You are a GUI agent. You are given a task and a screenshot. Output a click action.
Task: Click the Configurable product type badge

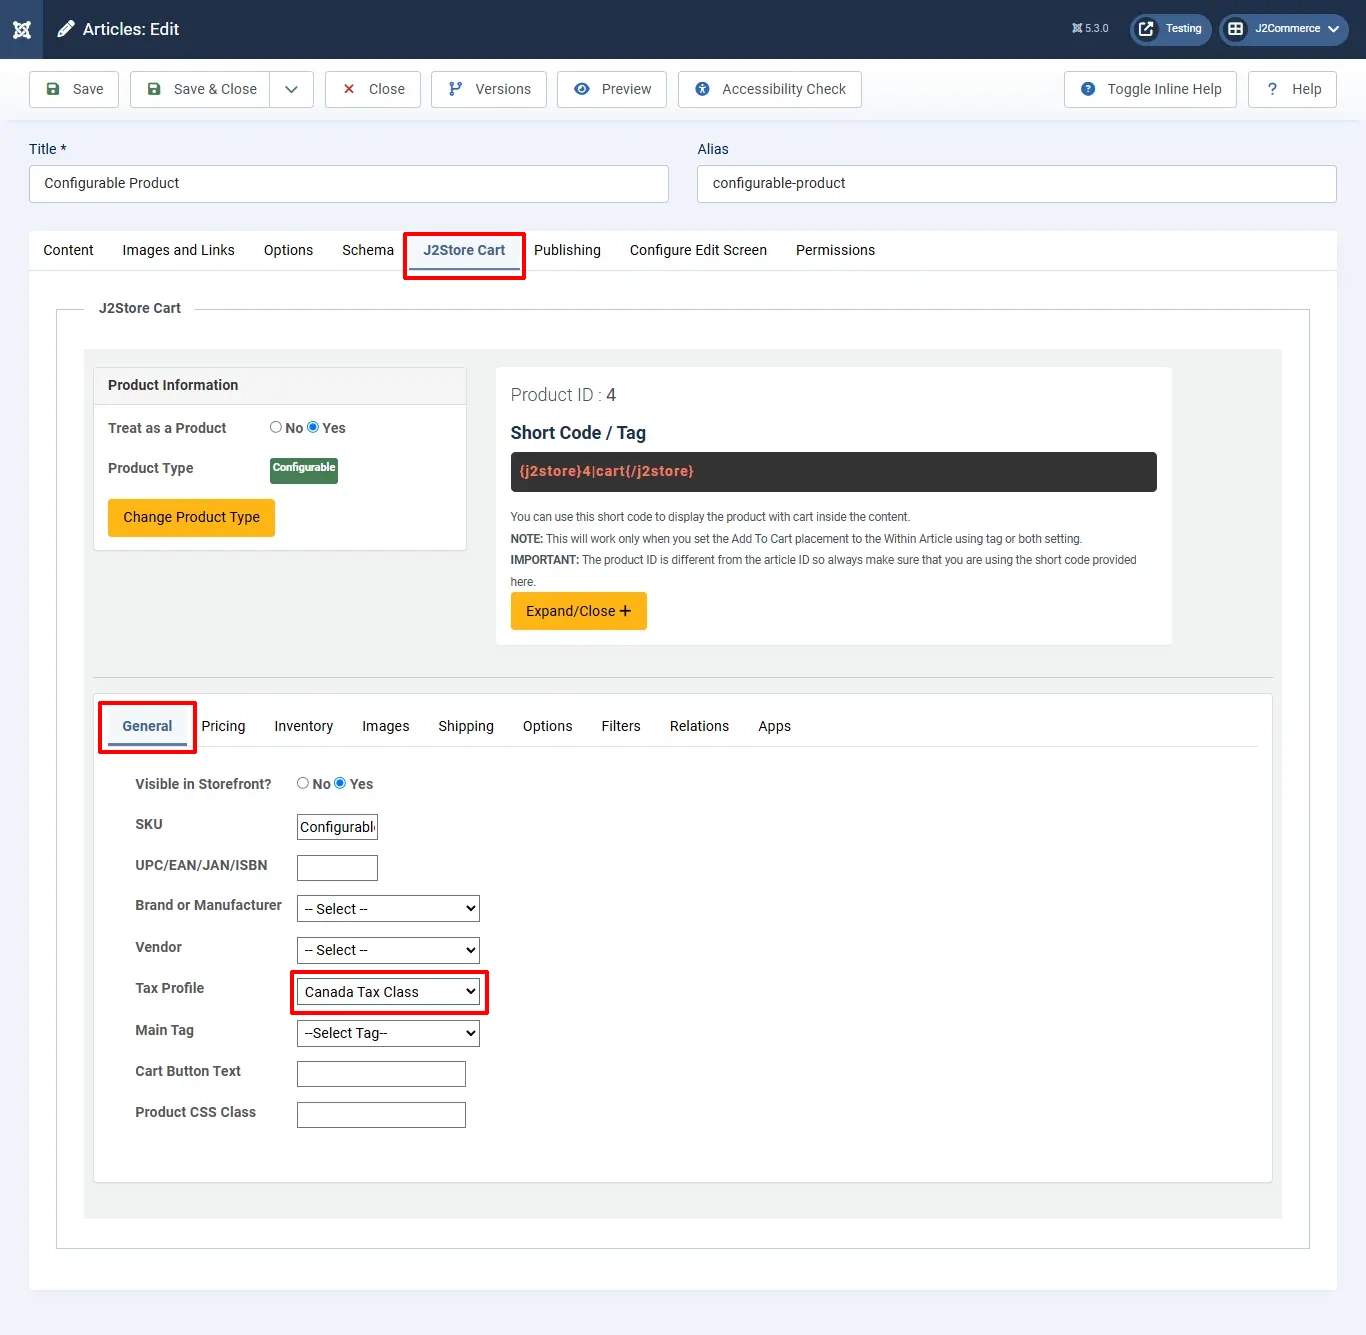tap(304, 470)
